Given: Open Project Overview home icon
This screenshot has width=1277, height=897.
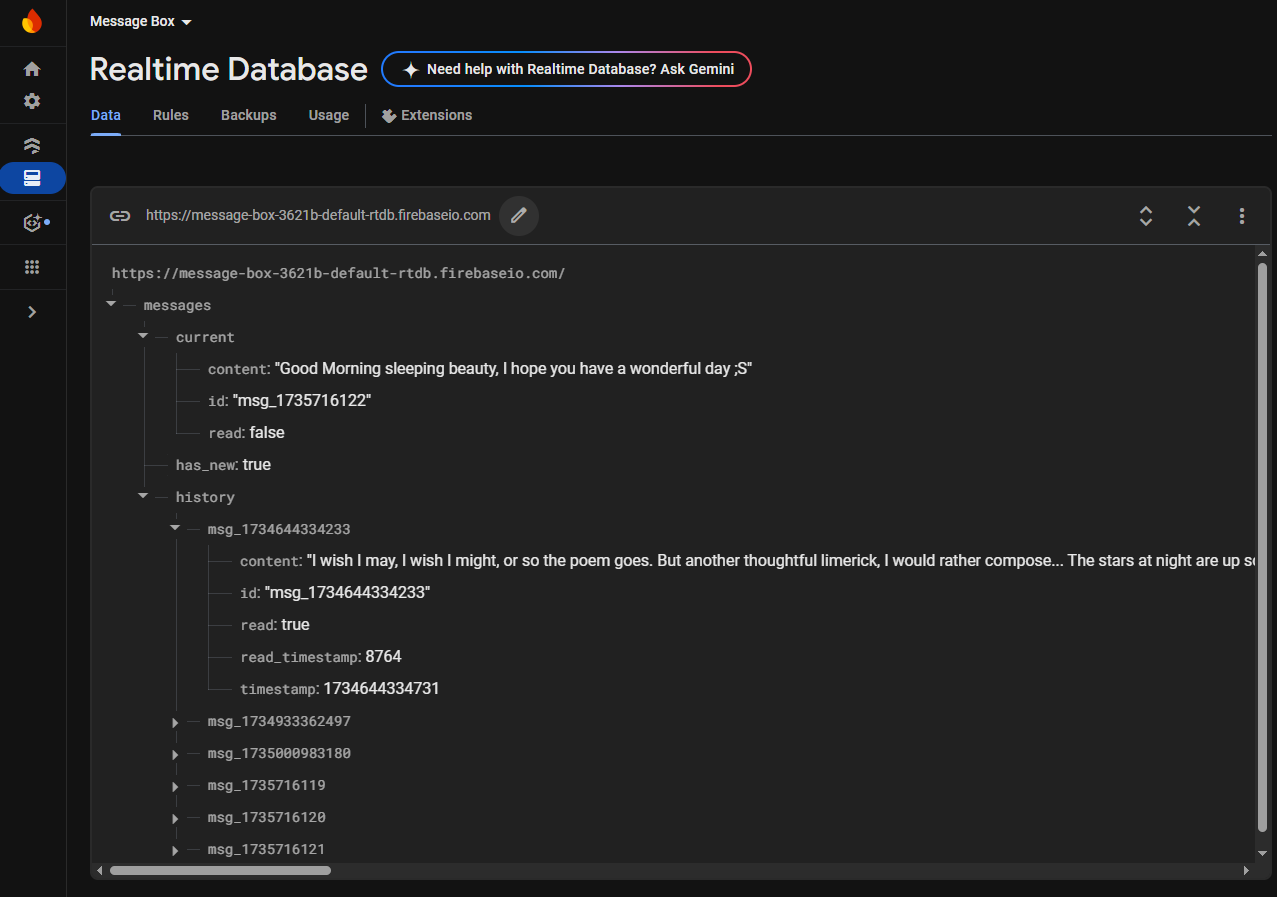Looking at the screenshot, I should 32,69.
